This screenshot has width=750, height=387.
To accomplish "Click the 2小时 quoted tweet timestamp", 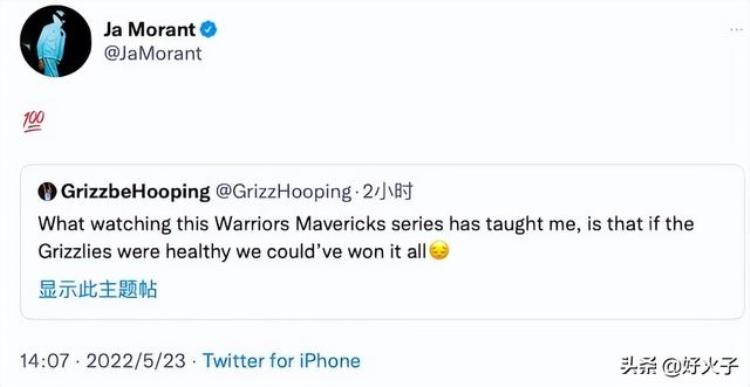I will [x=388, y=192].
